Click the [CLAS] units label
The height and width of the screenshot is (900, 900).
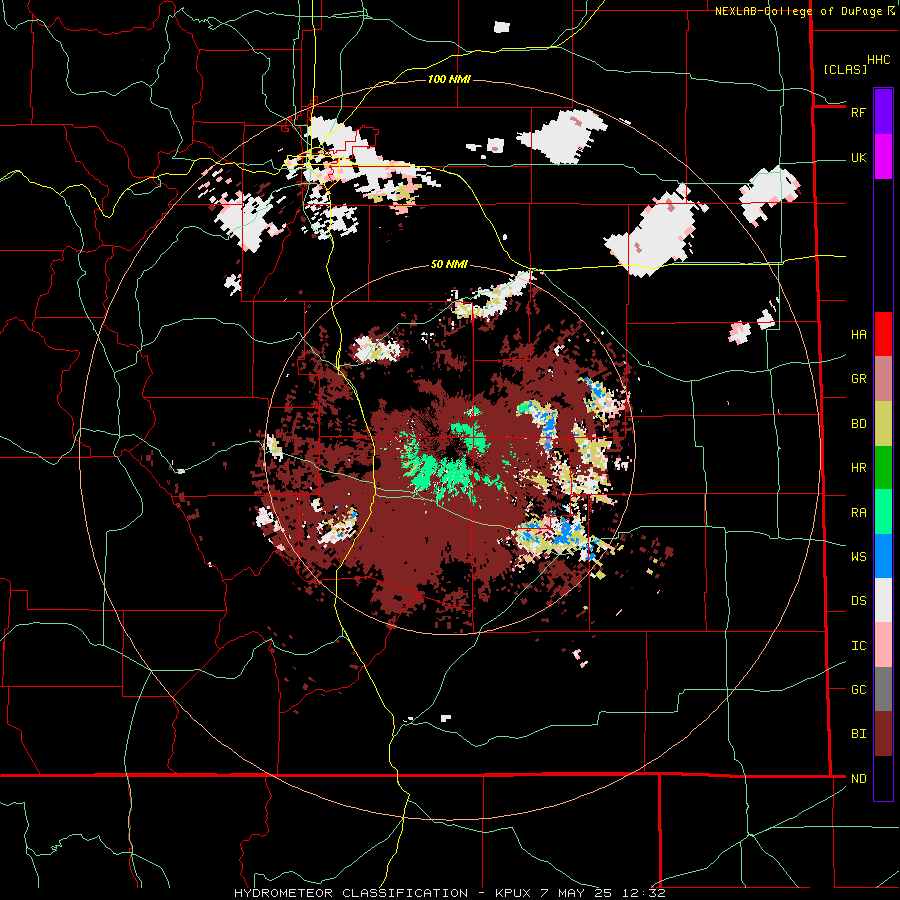click(x=845, y=70)
